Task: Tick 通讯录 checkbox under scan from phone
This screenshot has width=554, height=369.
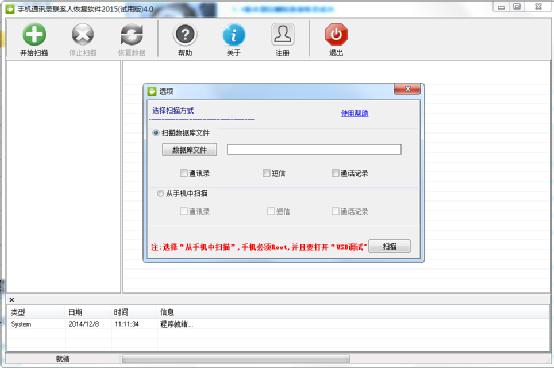Action: (x=184, y=211)
